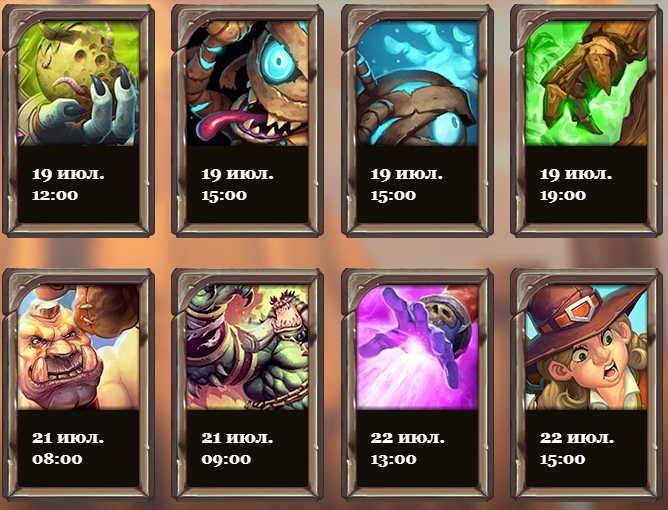Open the blue ghostly hand mummy artwork

click(417, 83)
